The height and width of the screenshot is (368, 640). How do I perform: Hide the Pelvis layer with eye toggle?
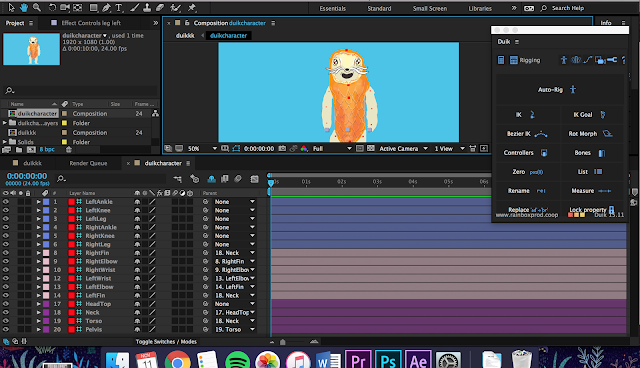pos(6,329)
